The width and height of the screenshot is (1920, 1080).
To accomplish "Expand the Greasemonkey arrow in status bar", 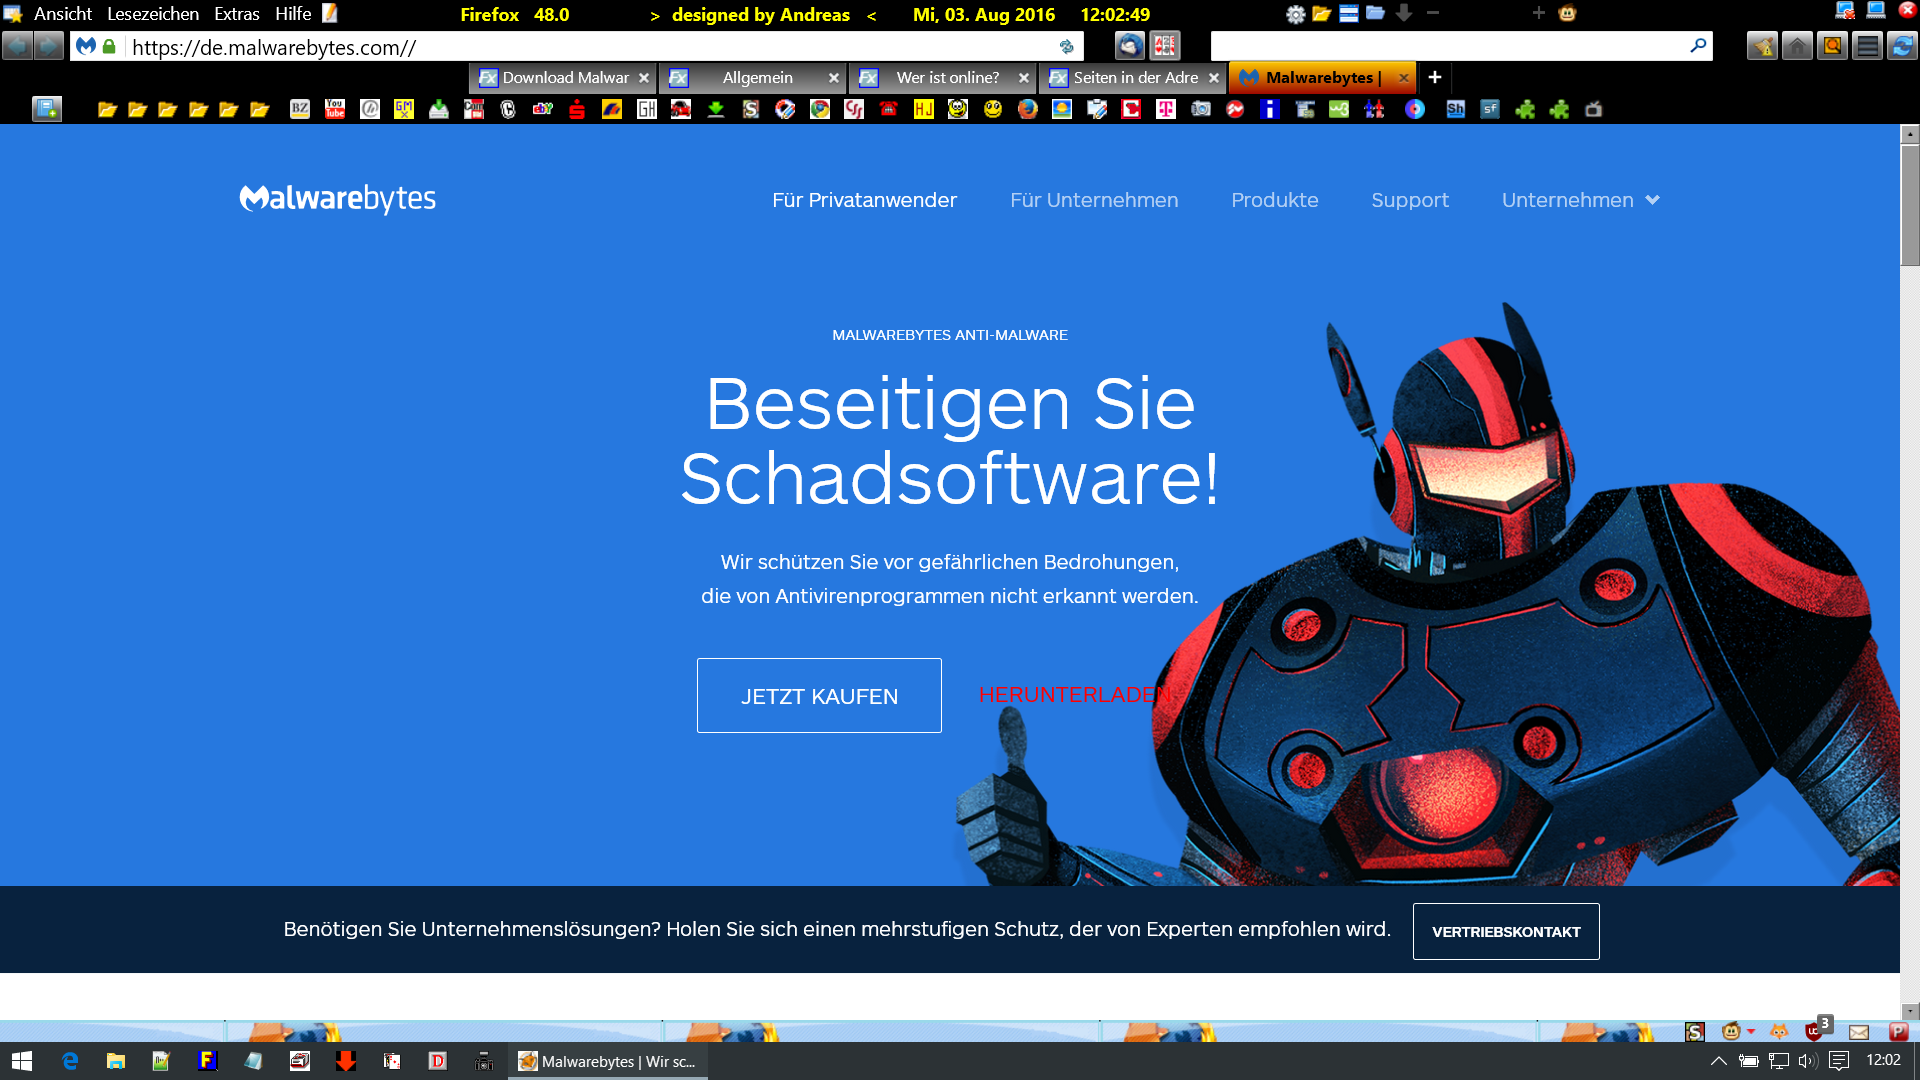I will (x=1751, y=1031).
